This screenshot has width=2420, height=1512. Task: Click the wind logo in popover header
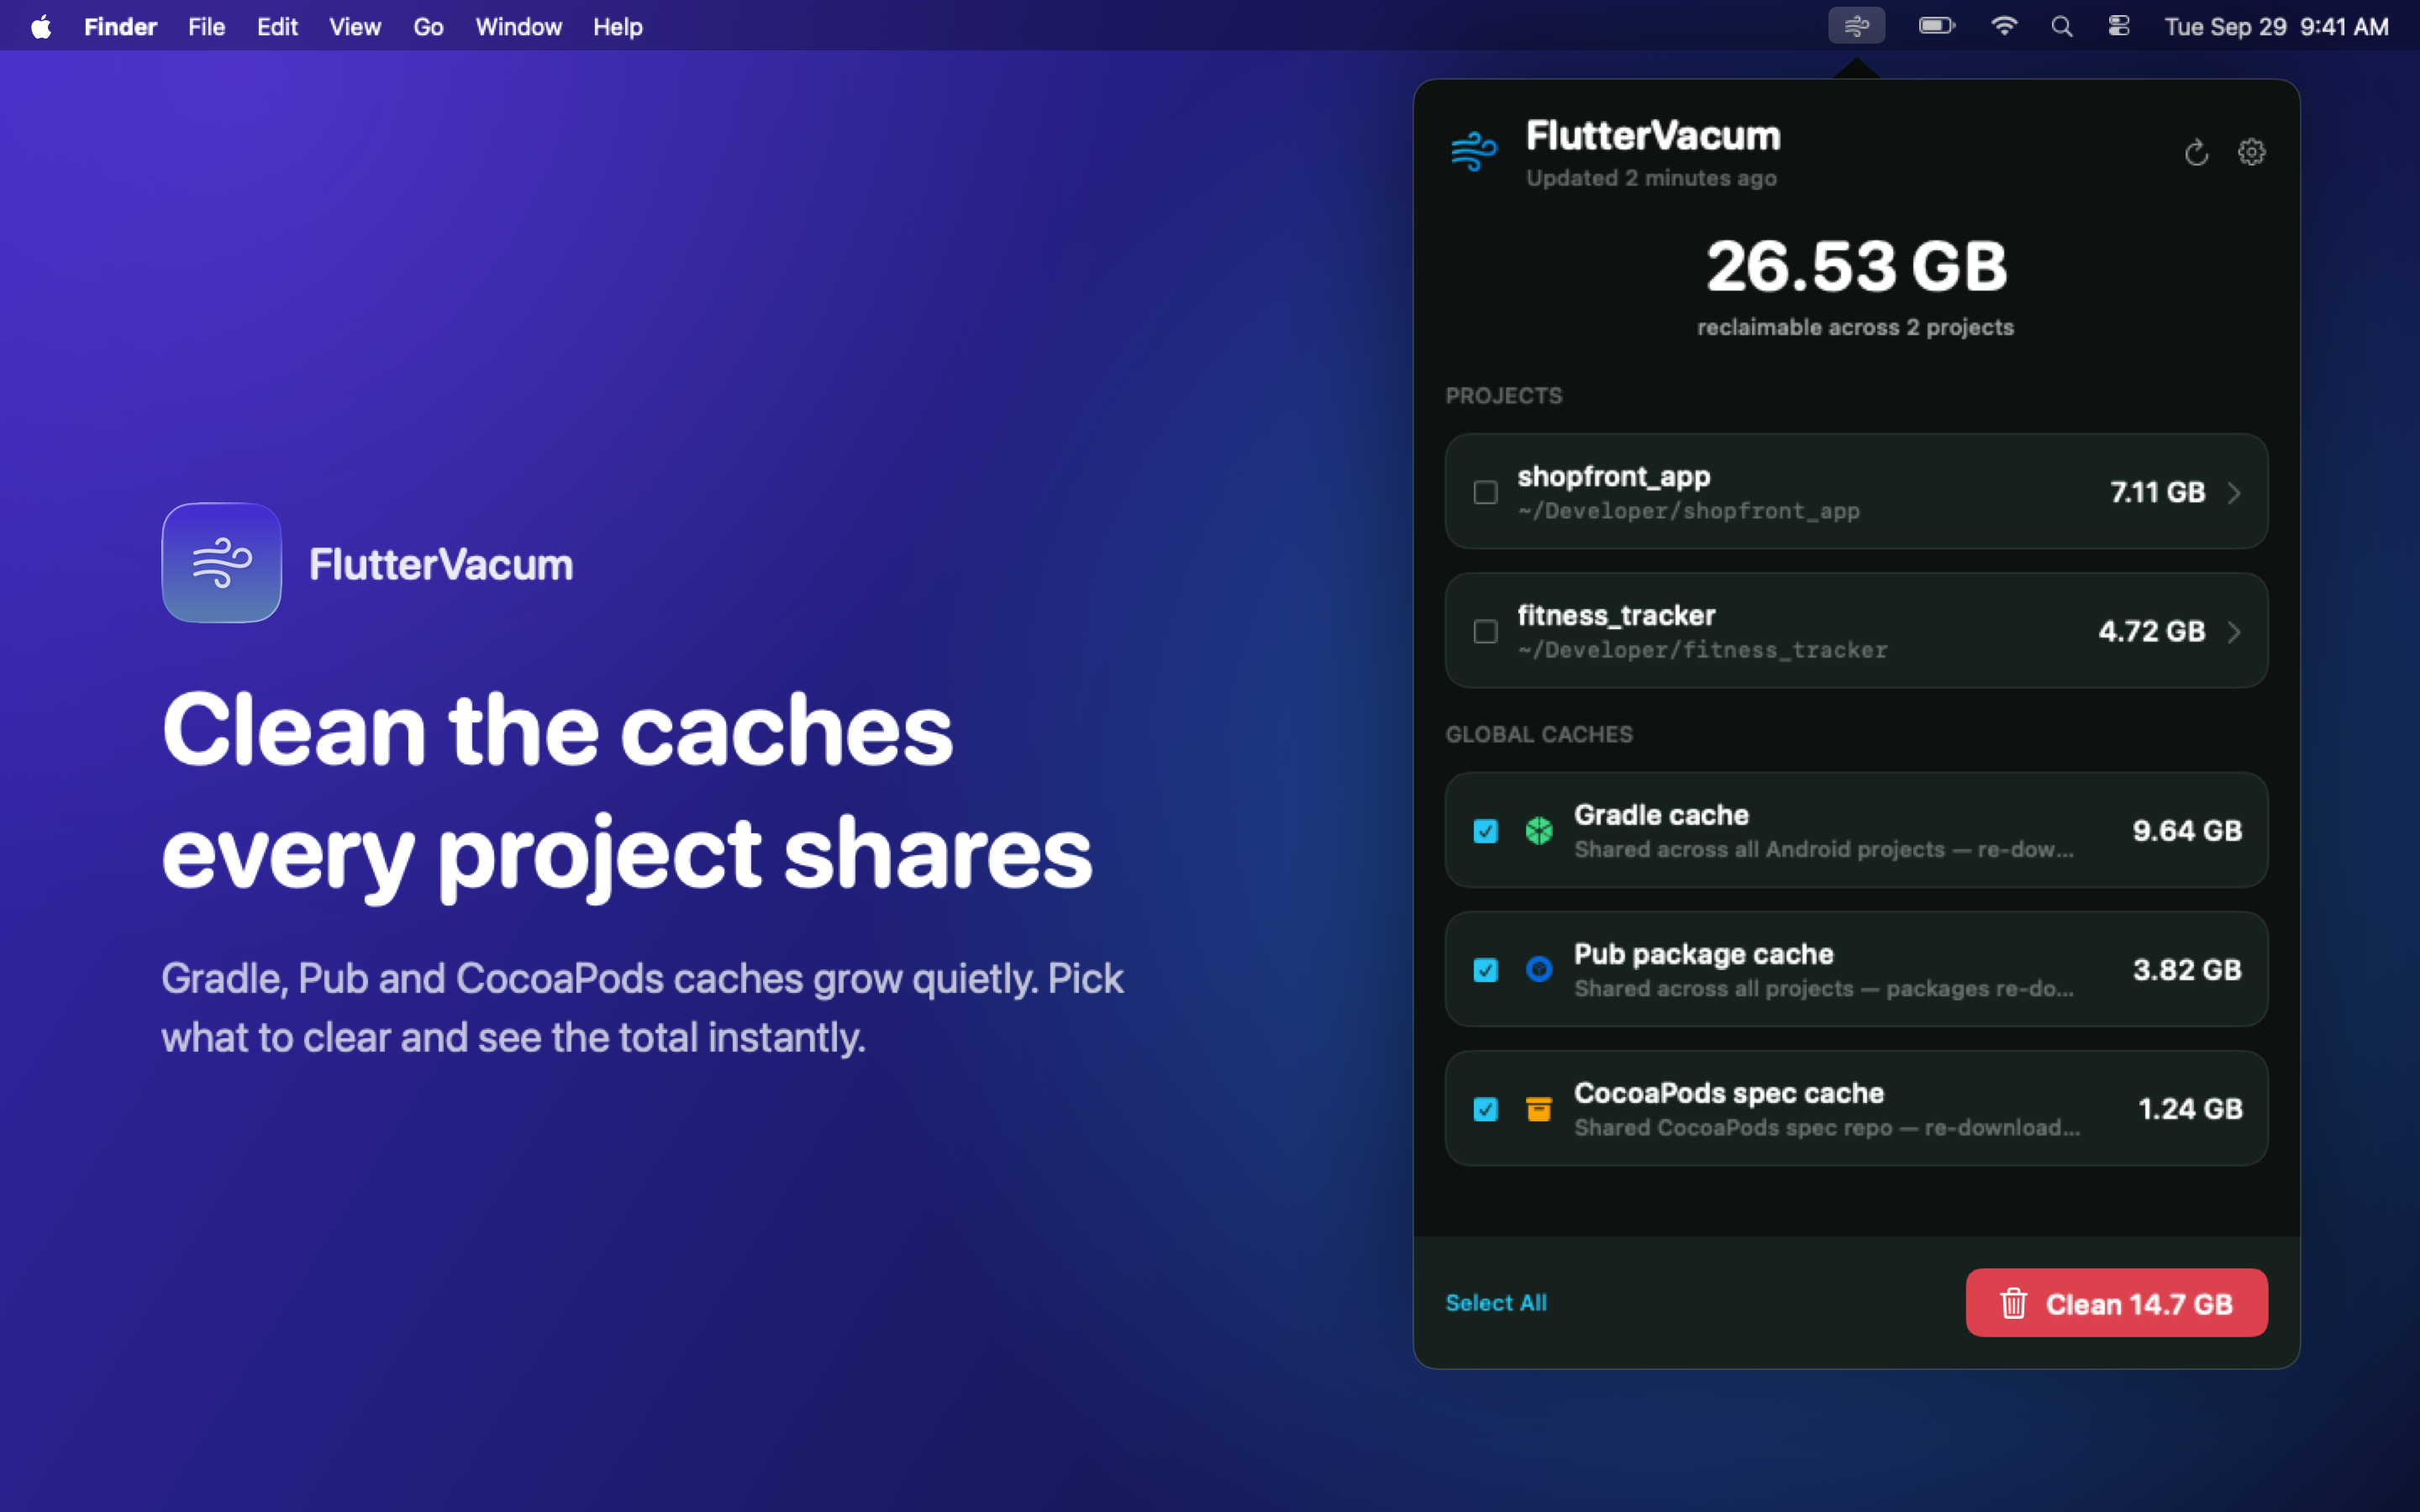click(1474, 152)
